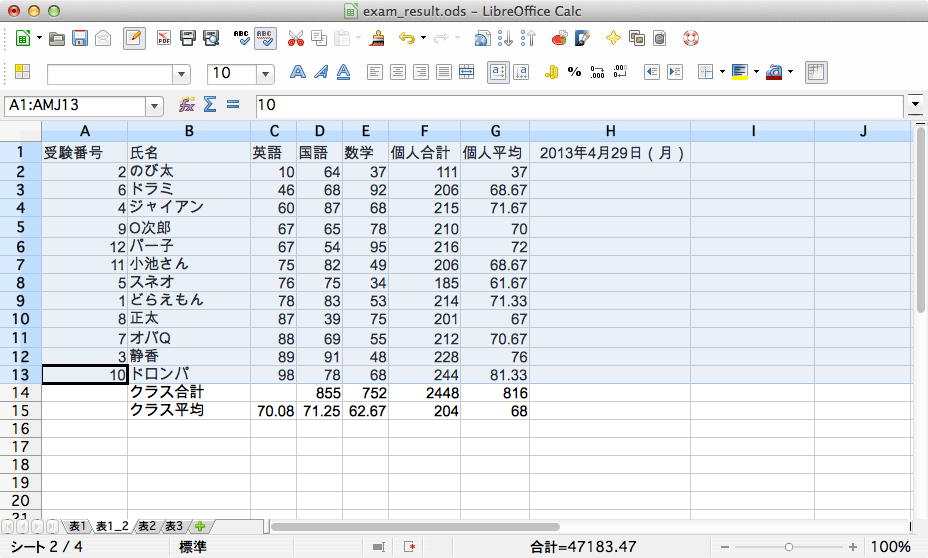
Task: Open the font color dropdown arrow
Action: pyautogui.click(x=791, y=72)
